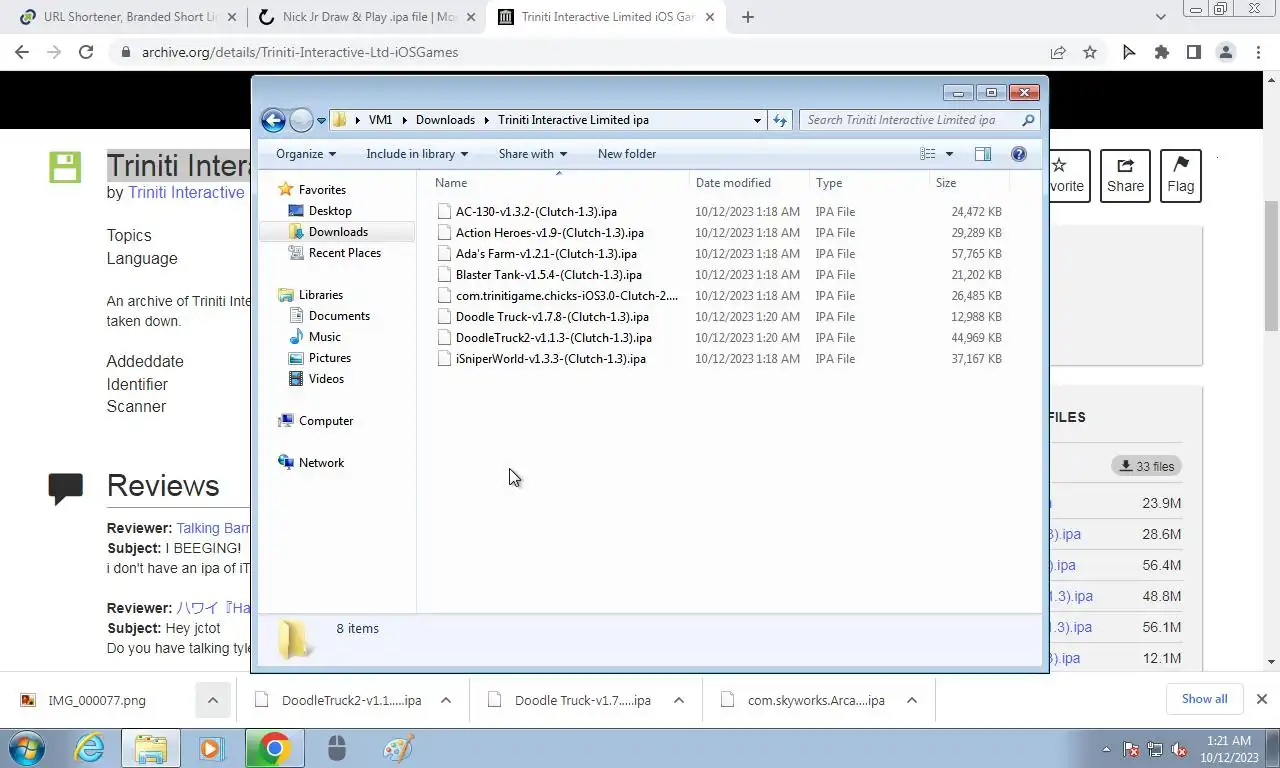
Task: Open the Videos library
Action: (326, 379)
